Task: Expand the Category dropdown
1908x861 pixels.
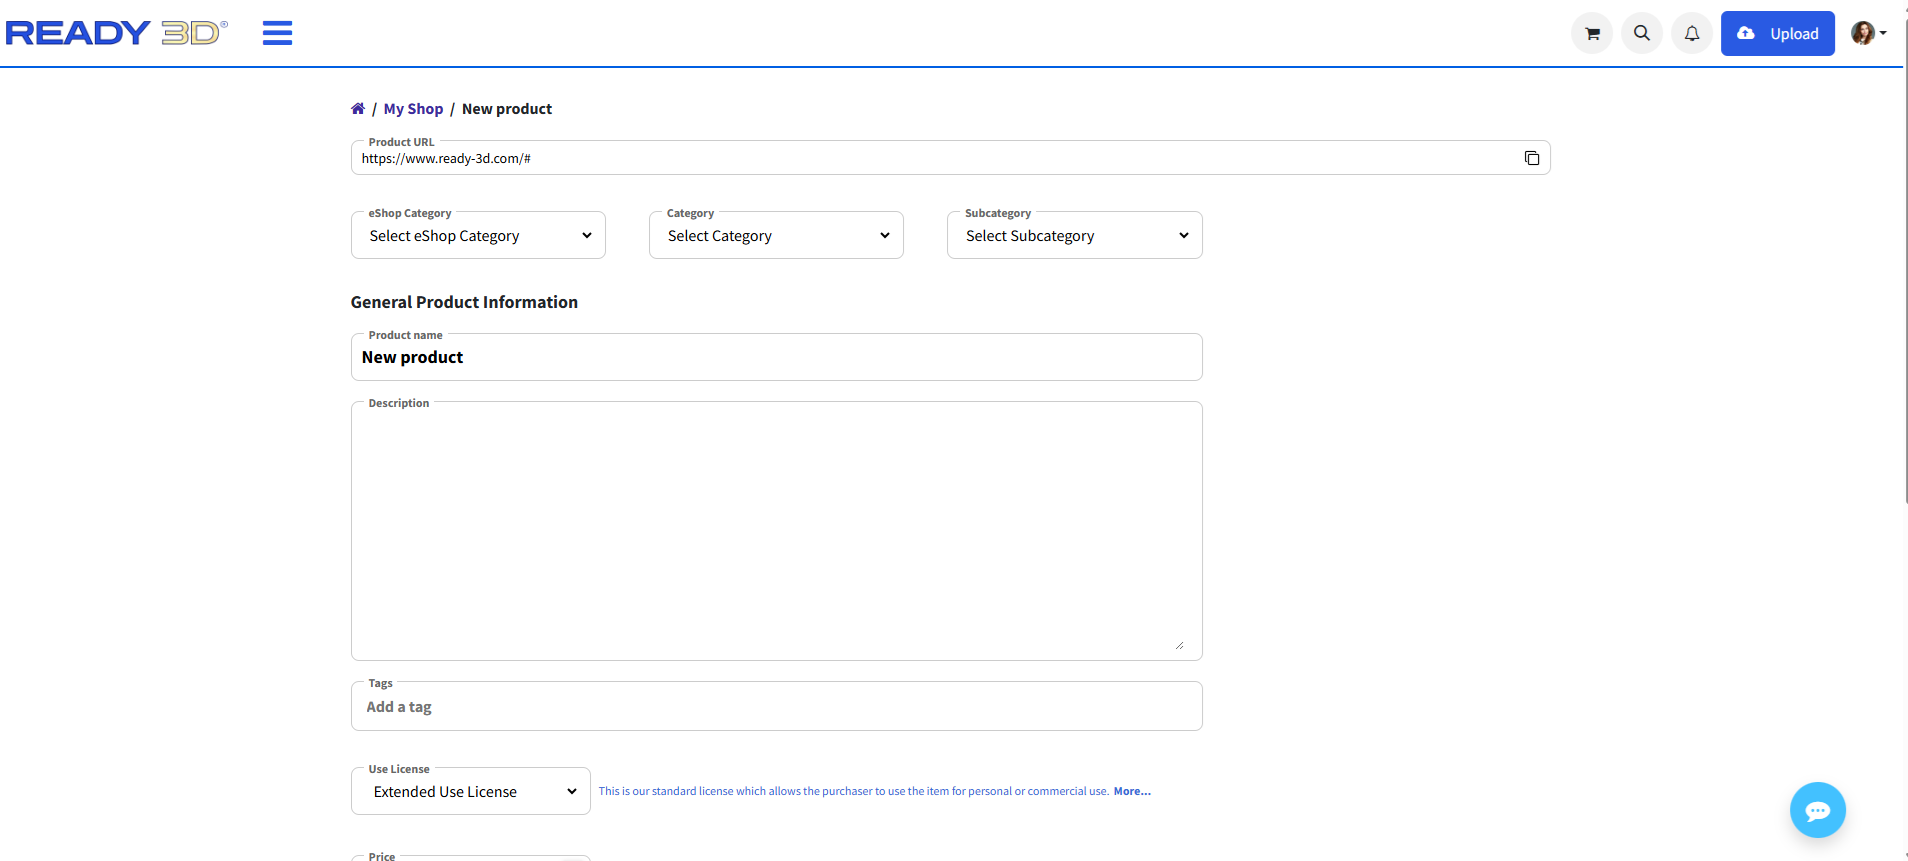Action: [776, 235]
